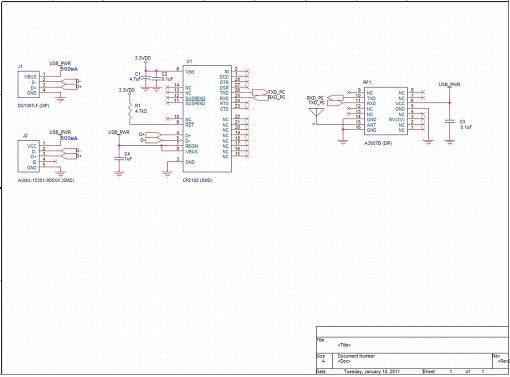510x377 pixels.
Task: Select the RF1 module body
Action: [x=386, y=111]
